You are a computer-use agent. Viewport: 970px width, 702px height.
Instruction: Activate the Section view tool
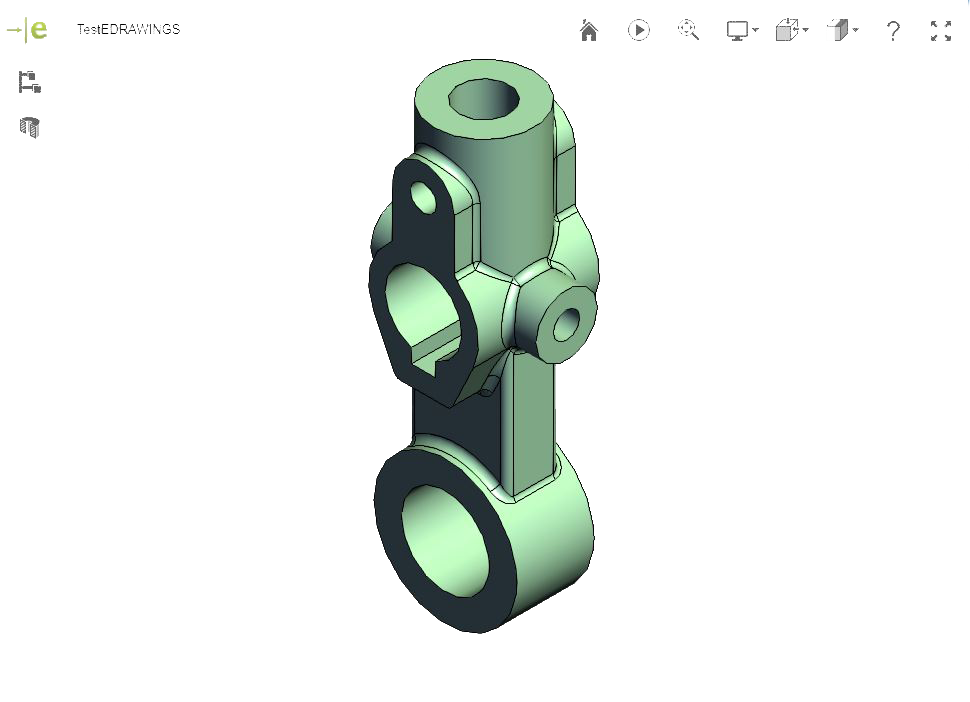coord(30,127)
